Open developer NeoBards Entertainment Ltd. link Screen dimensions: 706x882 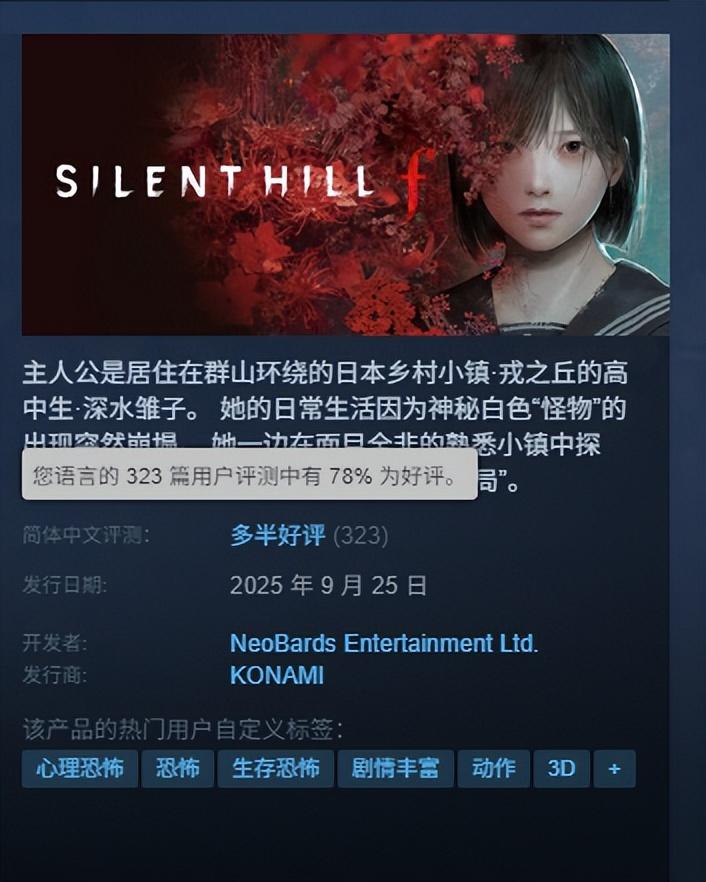384,644
